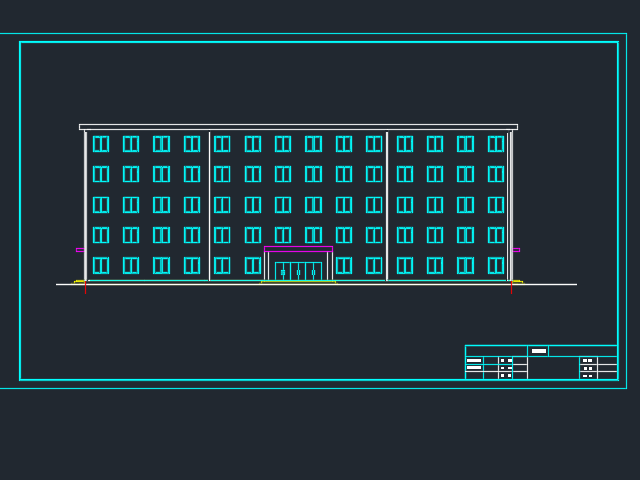
Task: Pick the red axis marker at left building base
Action: [85, 287]
